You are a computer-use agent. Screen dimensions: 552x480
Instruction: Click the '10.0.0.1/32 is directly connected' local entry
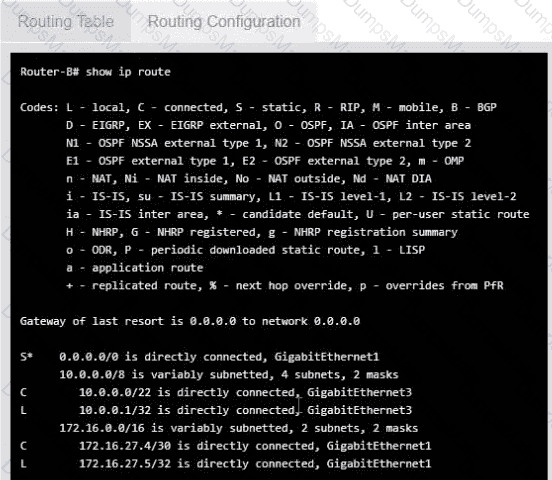point(216,410)
